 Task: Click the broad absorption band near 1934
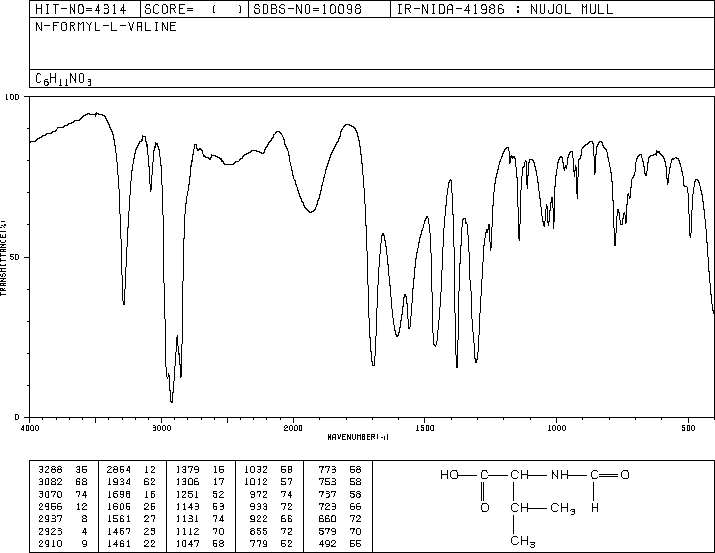point(310,212)
